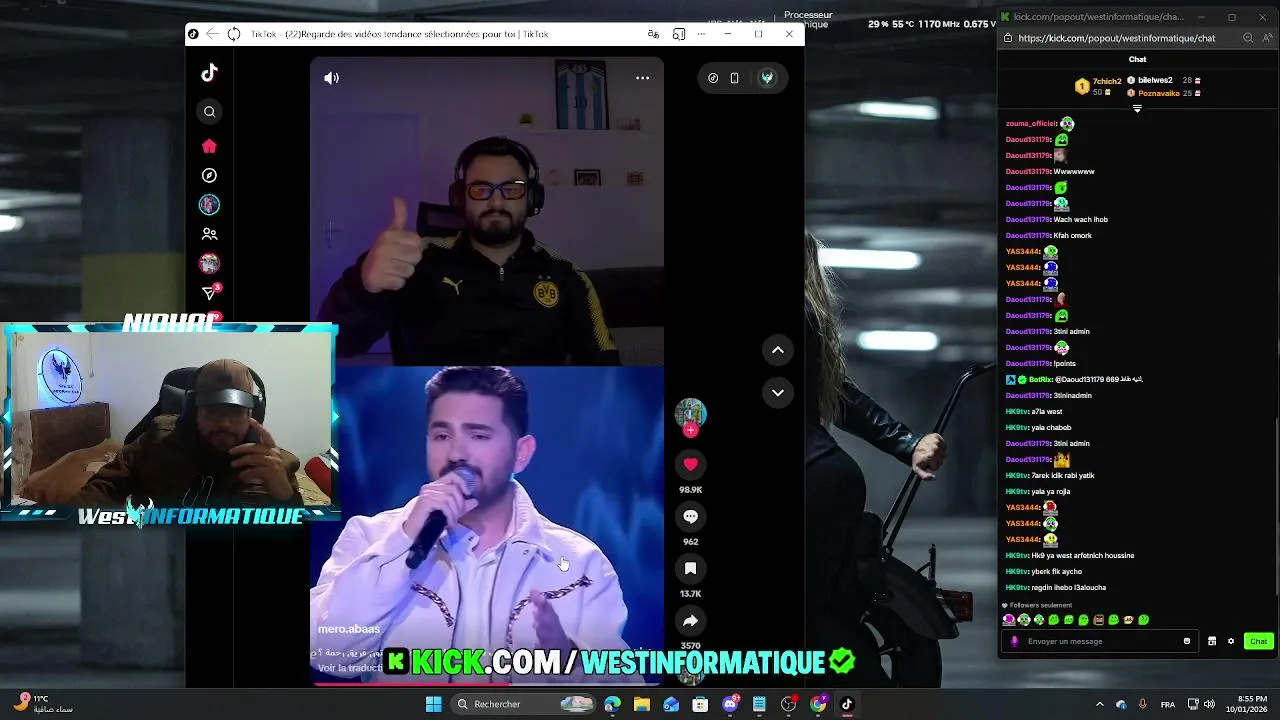
Task: Open Kick chat settings gear
Action: [1231, 641]
